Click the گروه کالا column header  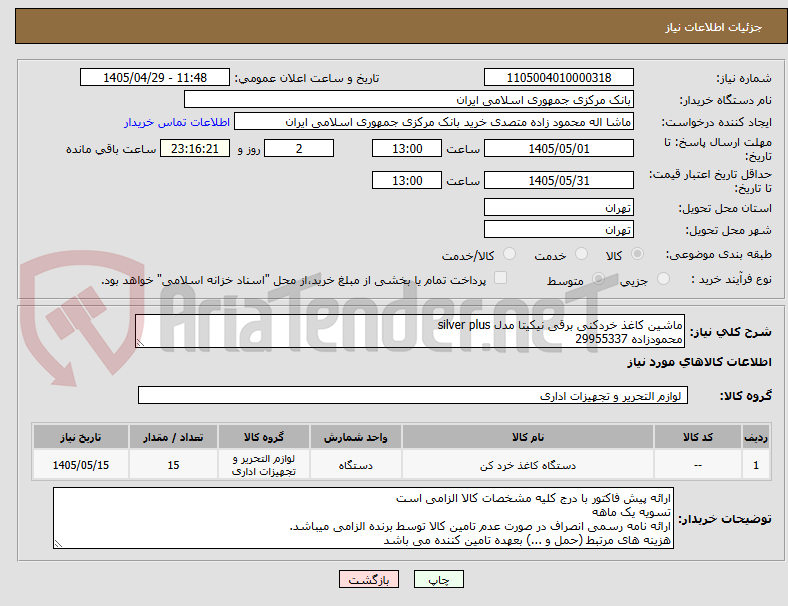[x=264, y=437]
